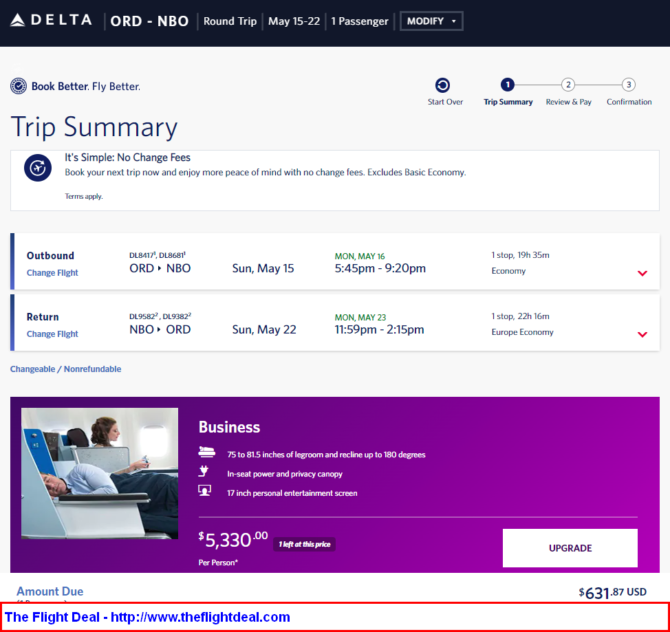This screenshot has height=632, width=670.
Task: Click the $5,330.00 Business price
Action: click(x=233, y=540)
